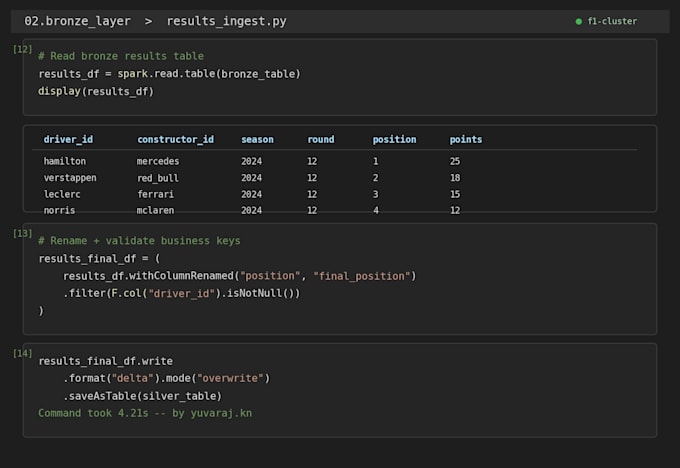This screenshot has width=680, height=468.
Task: Select the points value 25
Action: coord(455,161)
